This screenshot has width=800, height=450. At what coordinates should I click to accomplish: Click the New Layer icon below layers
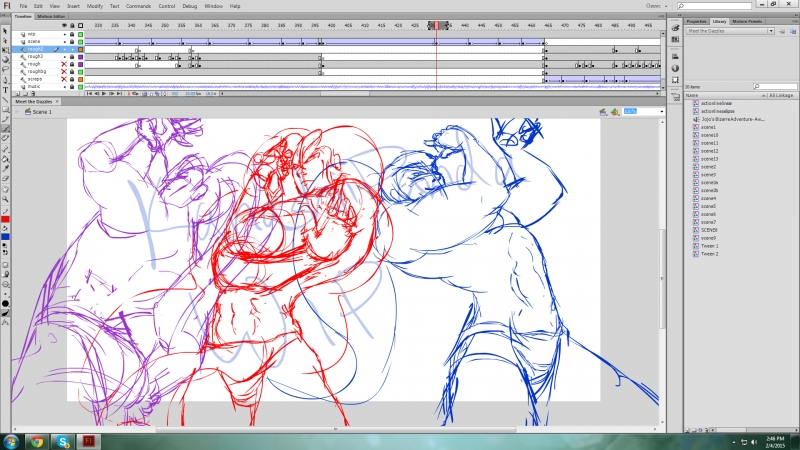pyautogui.click(x=17, y=93)
